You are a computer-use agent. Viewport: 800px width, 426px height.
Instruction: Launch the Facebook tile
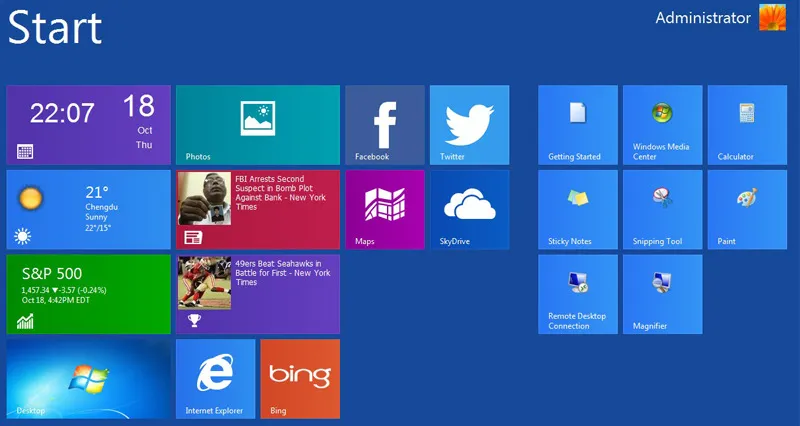point(385,124)
